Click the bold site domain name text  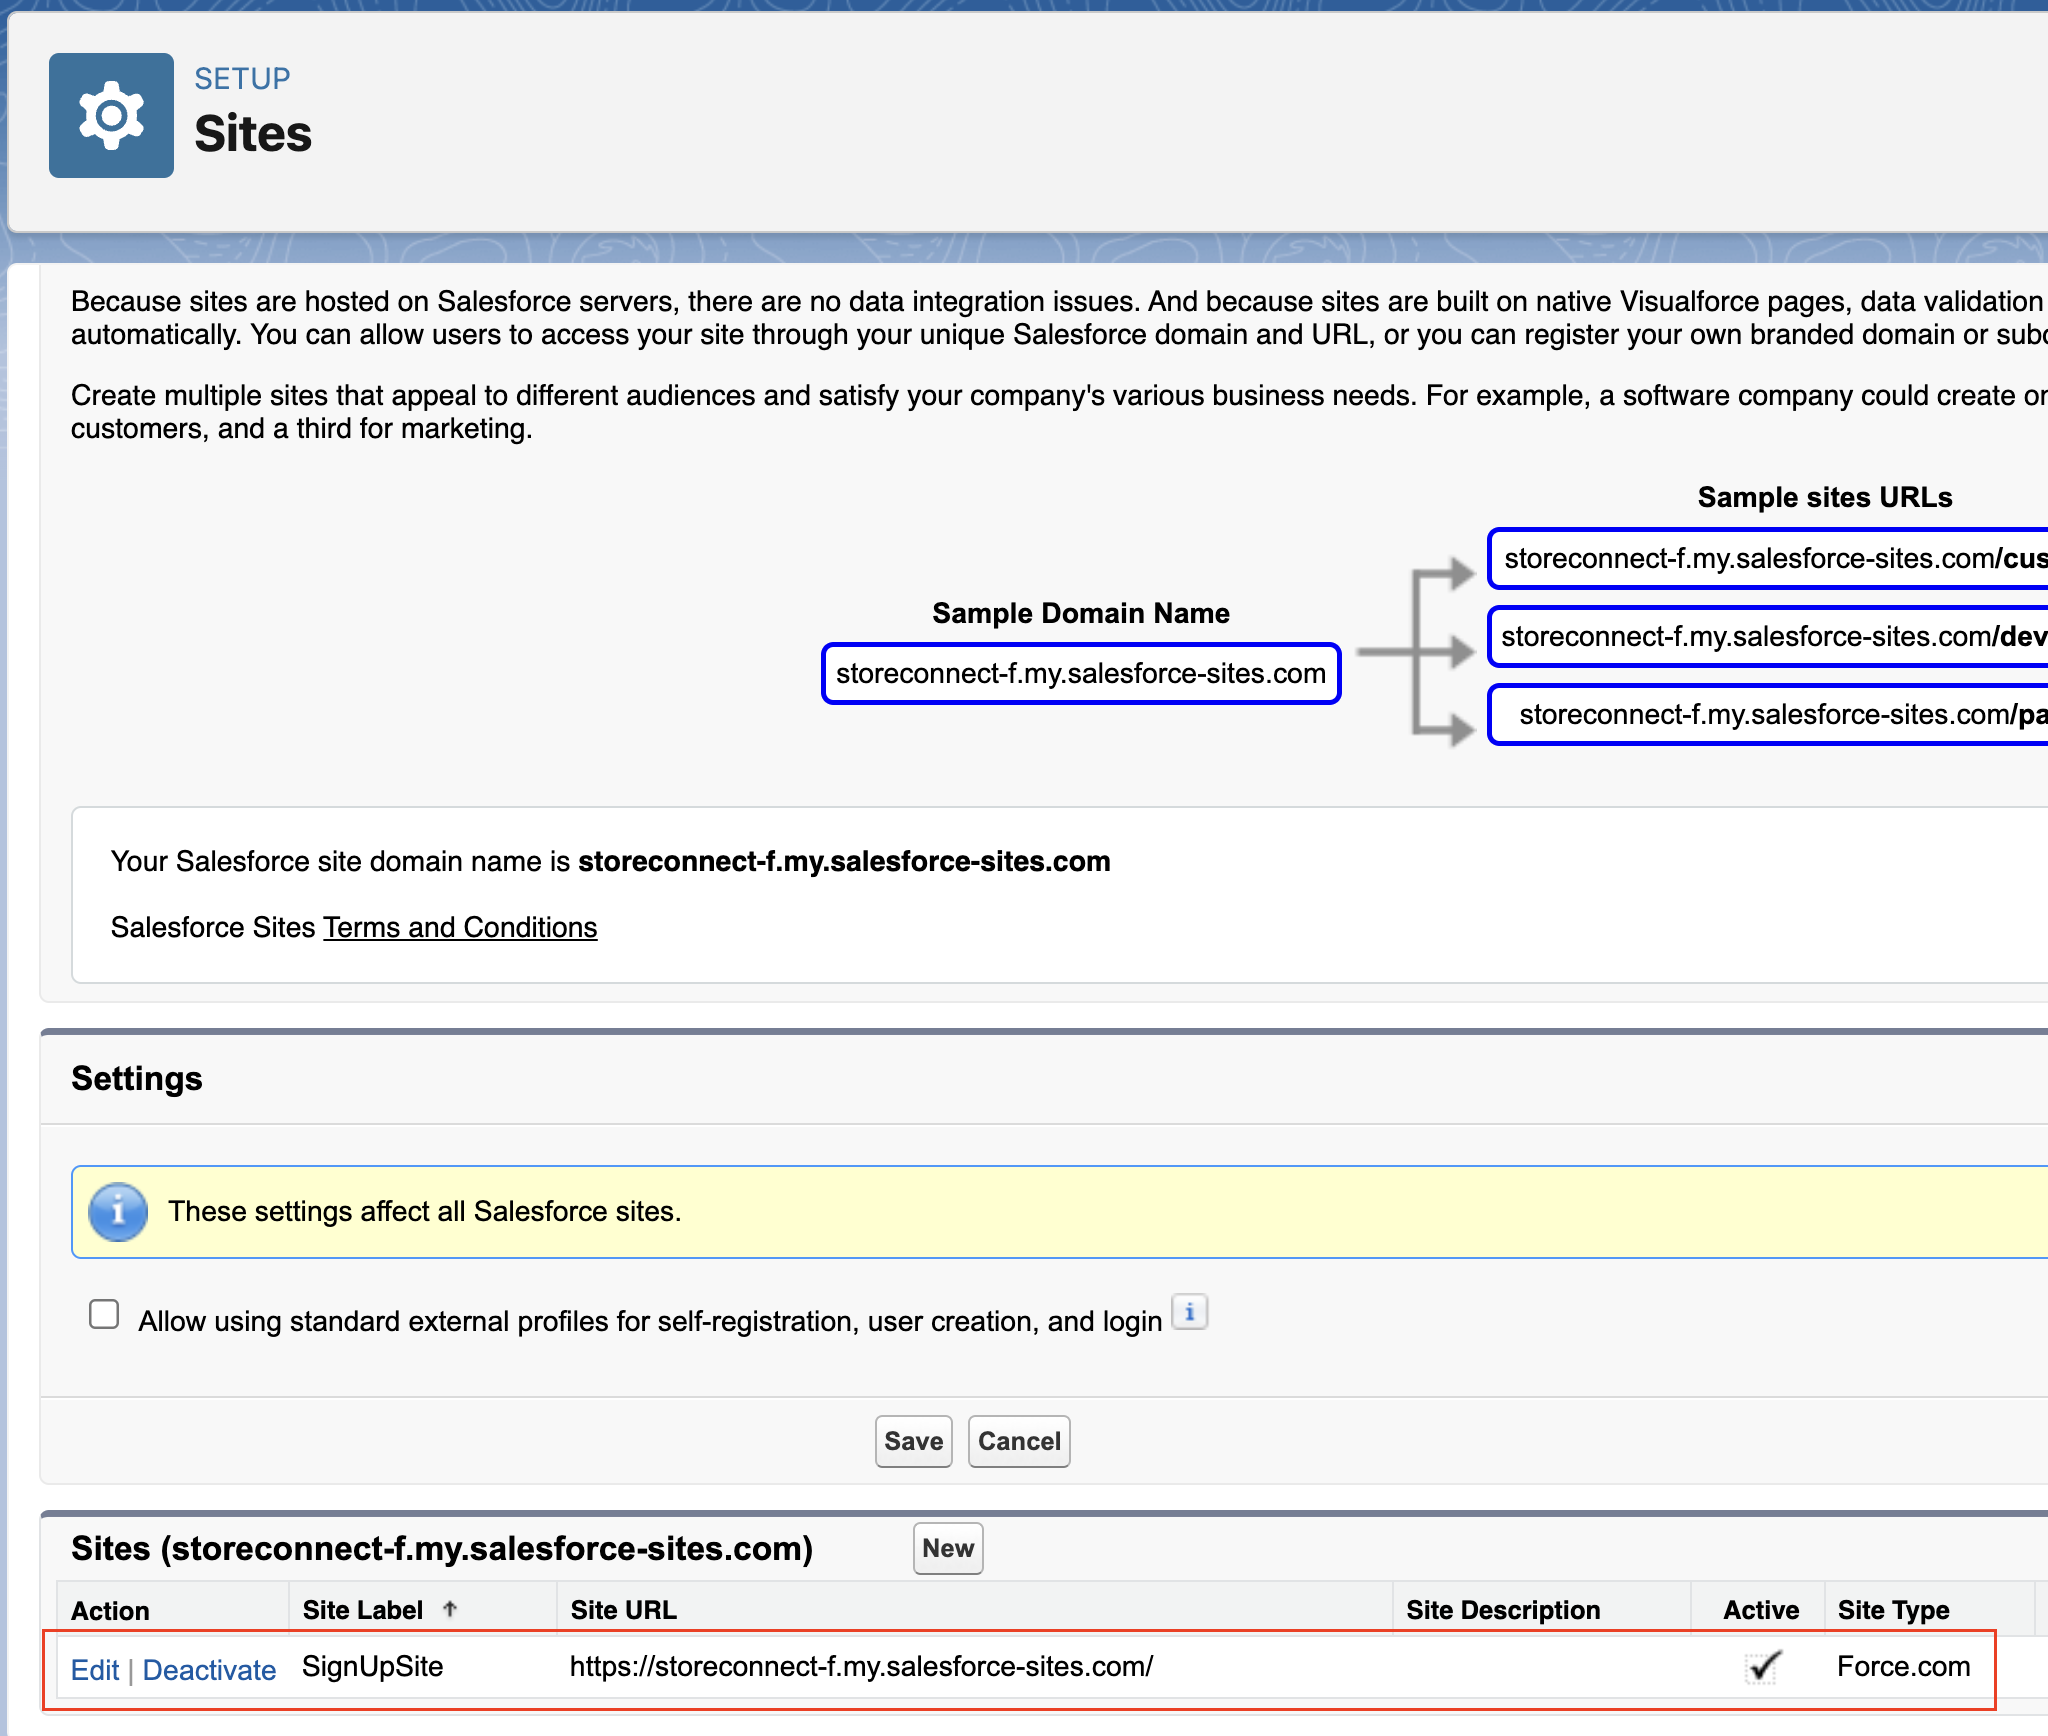(x=844, y=861)
